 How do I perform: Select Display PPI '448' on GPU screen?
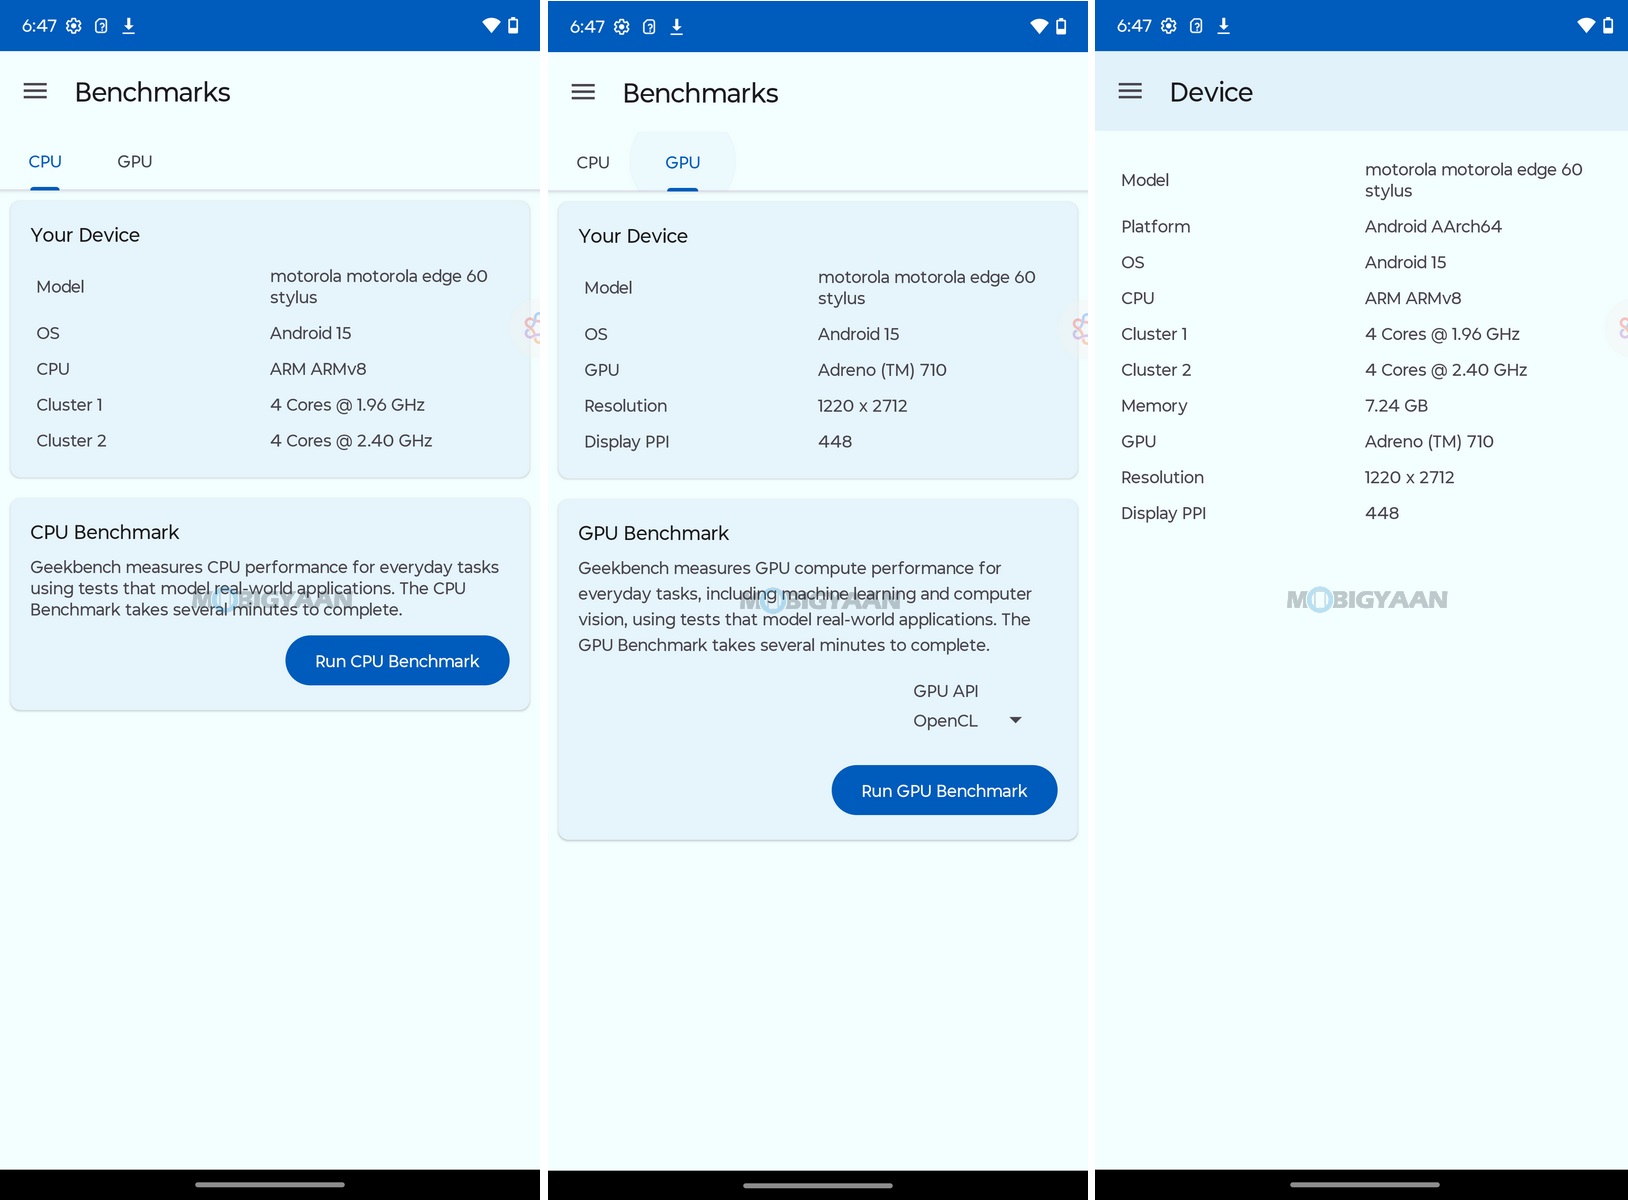coord(835,442)
